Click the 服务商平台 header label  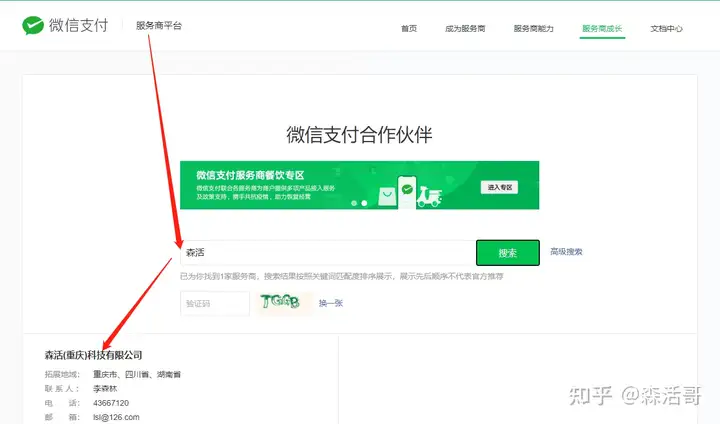click(159, 26)
